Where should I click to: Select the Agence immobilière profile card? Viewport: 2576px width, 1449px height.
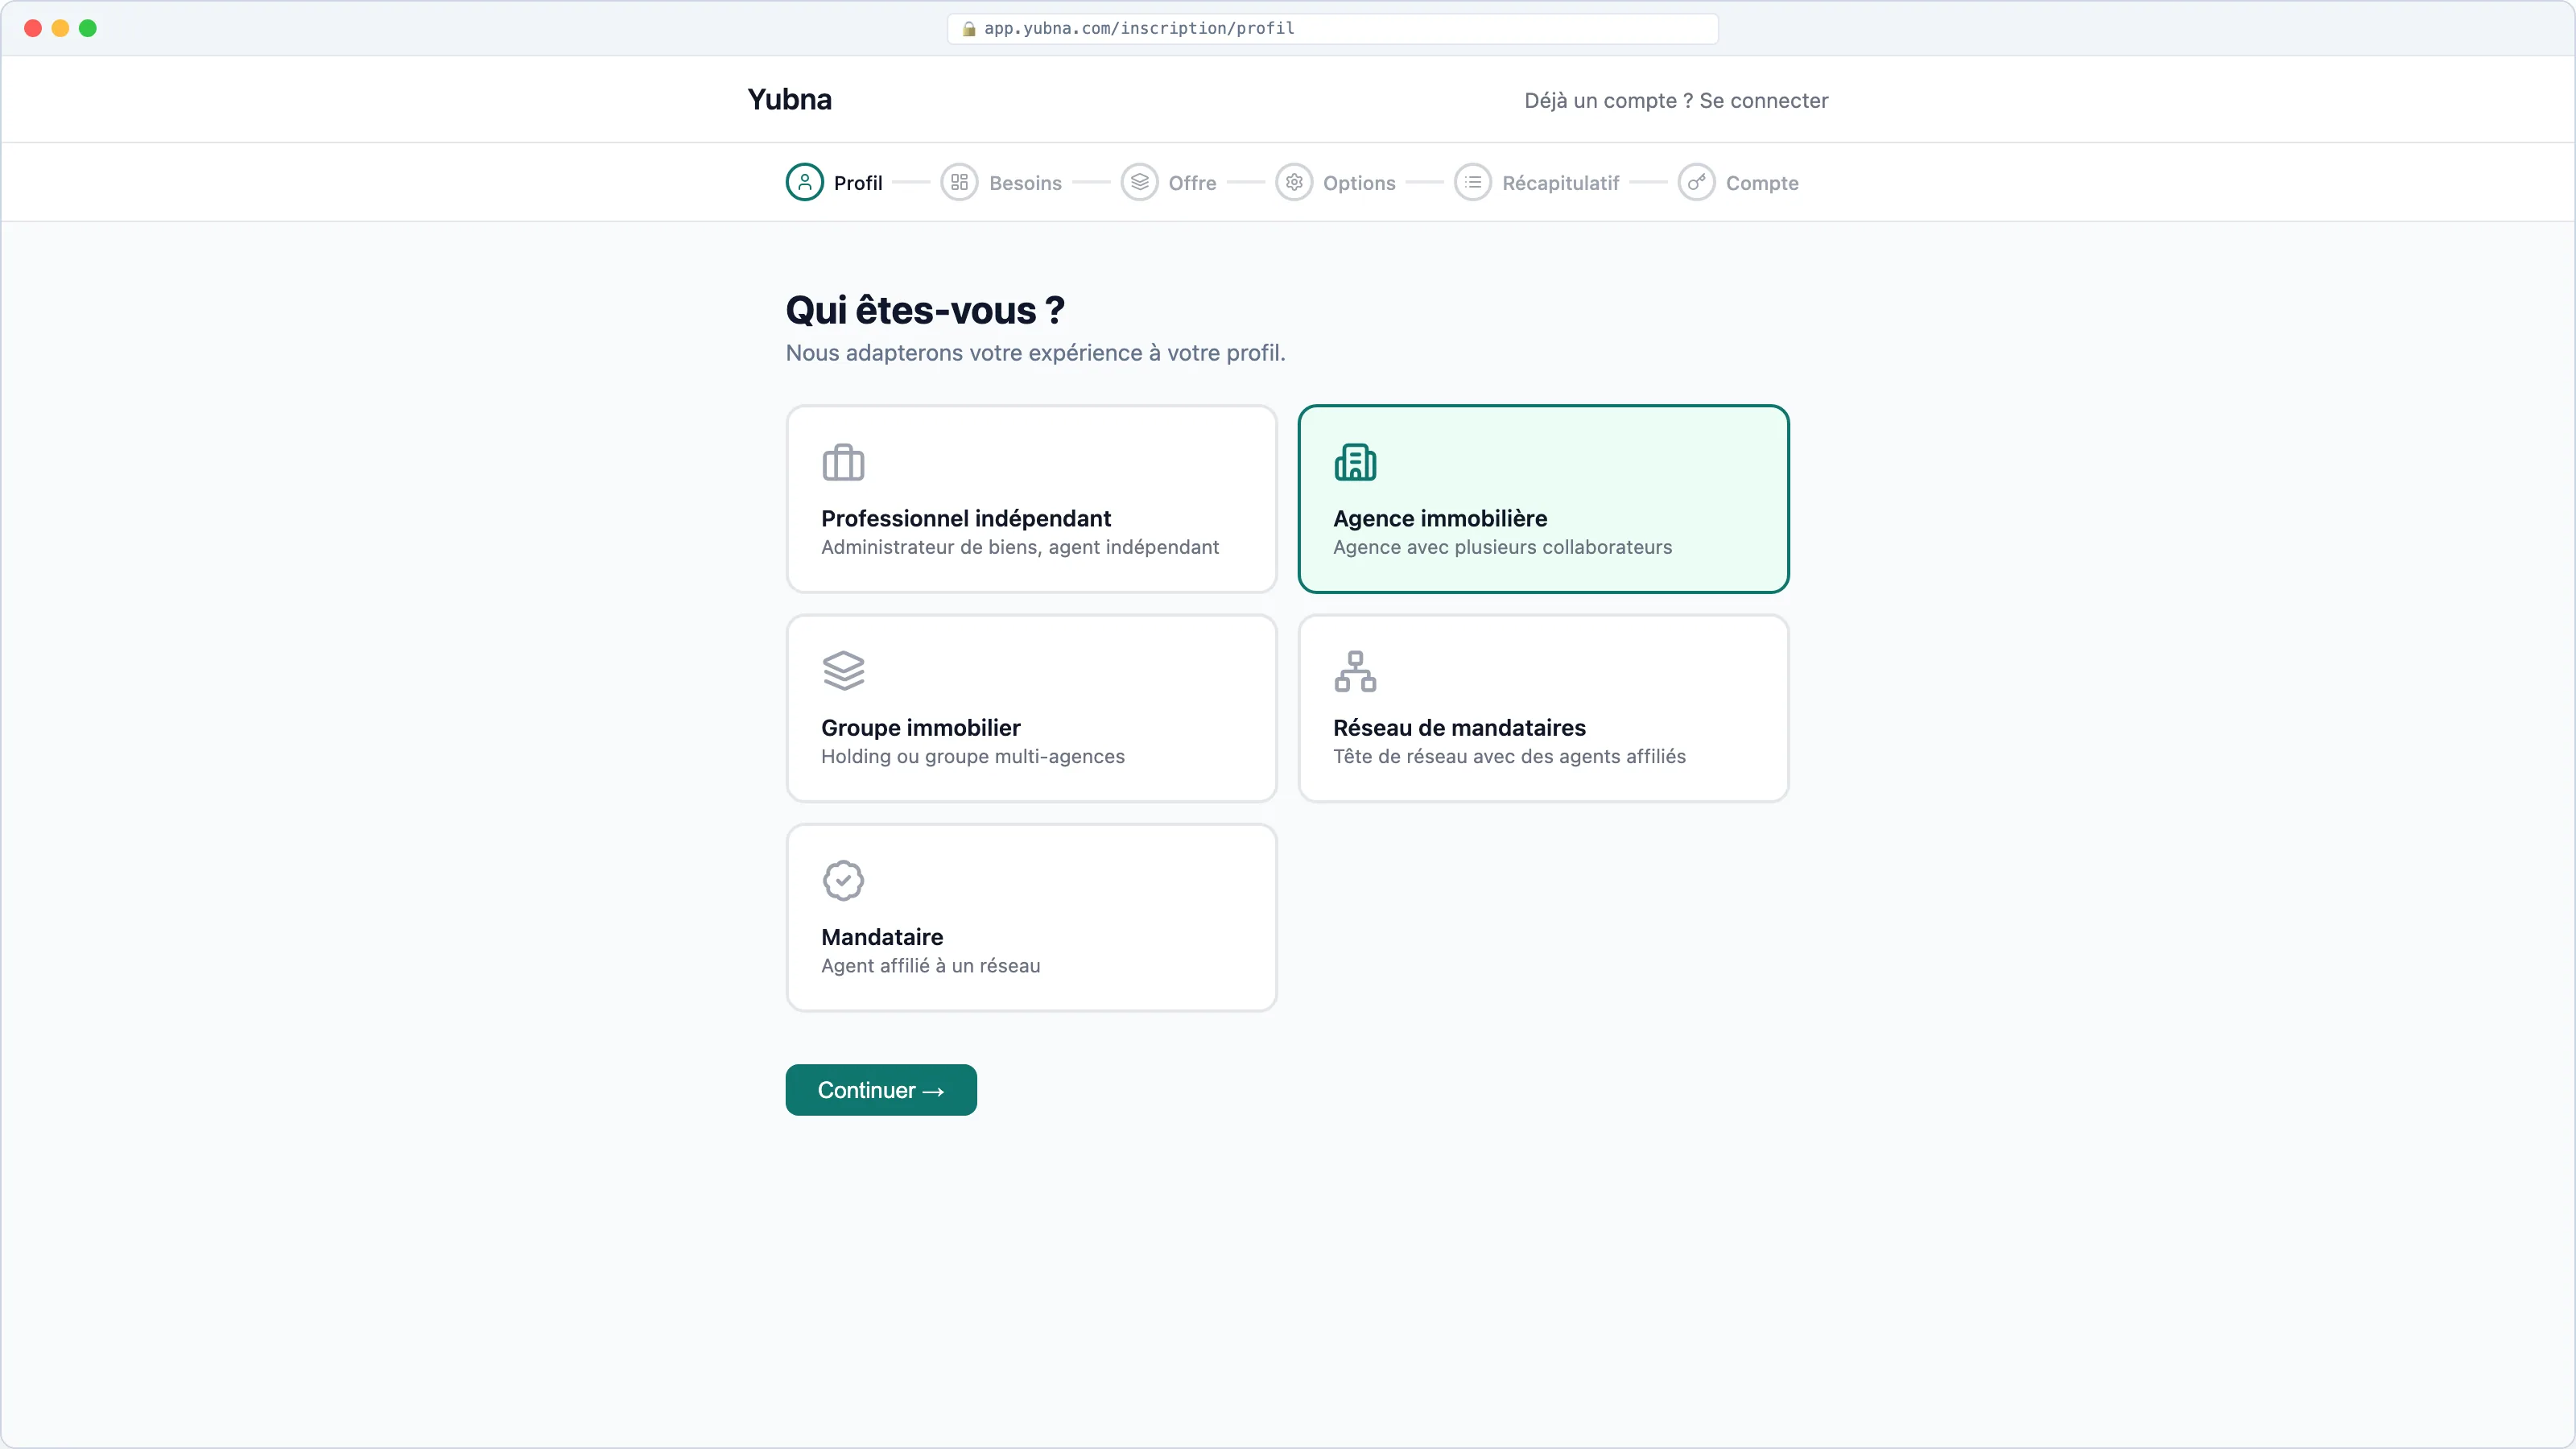coord(1543,499)
